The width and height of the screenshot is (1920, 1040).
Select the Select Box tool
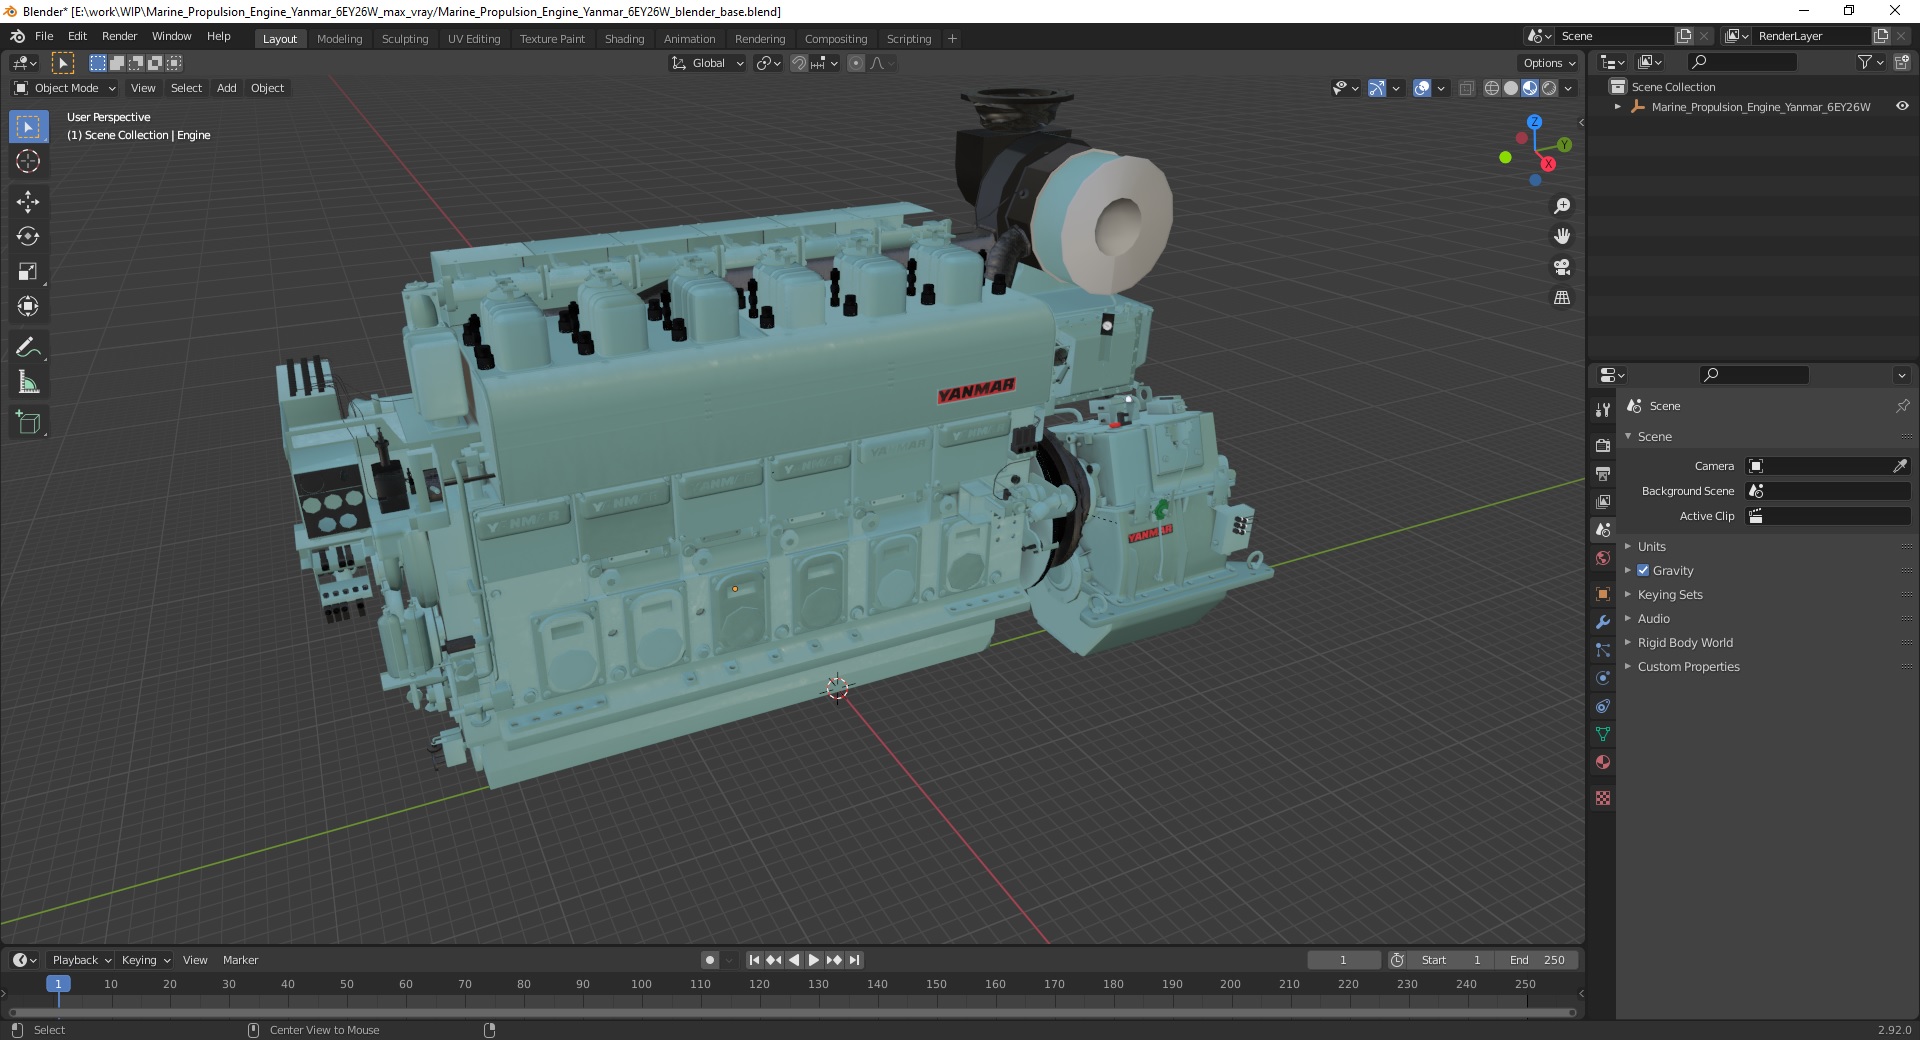point(28,127)
